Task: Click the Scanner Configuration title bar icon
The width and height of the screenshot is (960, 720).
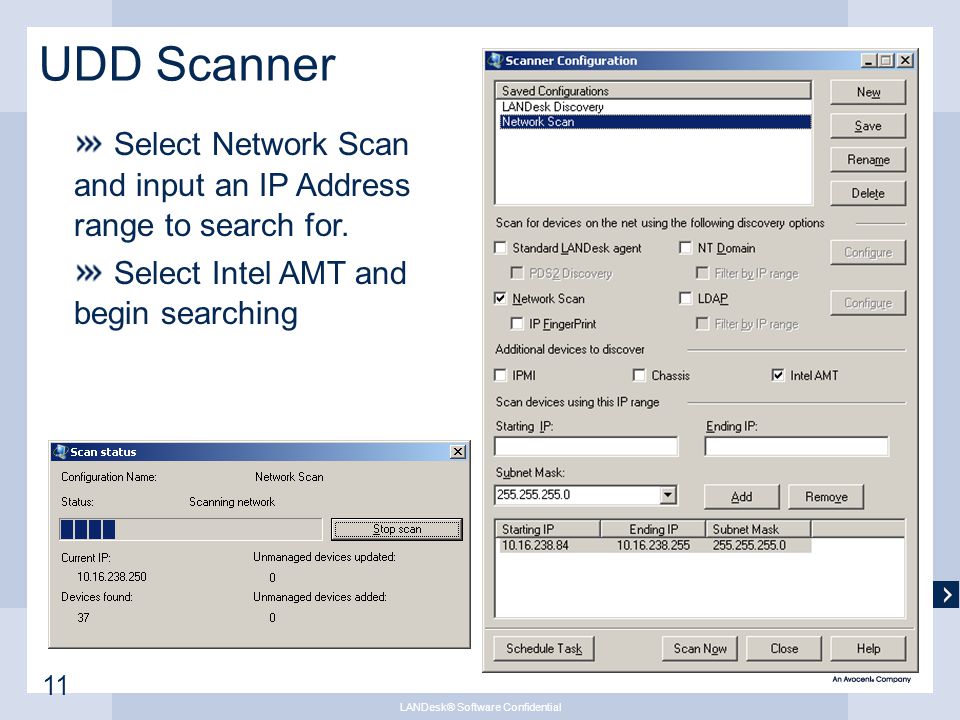Action: [x=494, y=60]
